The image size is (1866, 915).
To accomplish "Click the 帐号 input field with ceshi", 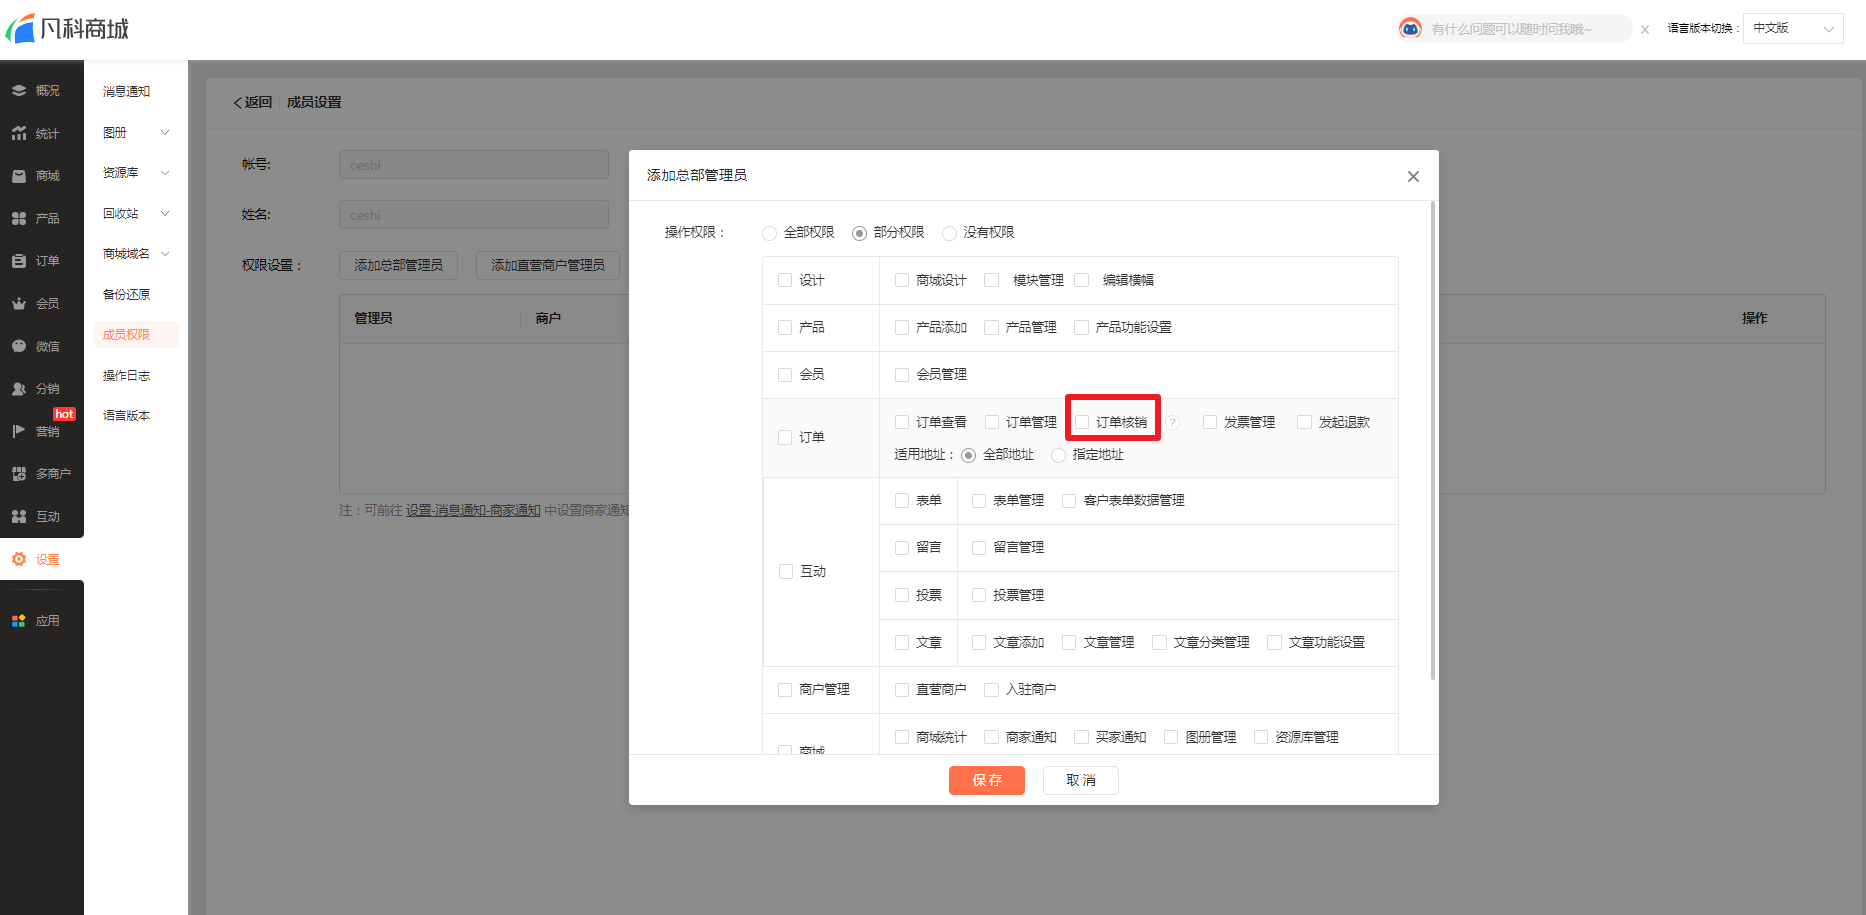I will click(474, 165).
